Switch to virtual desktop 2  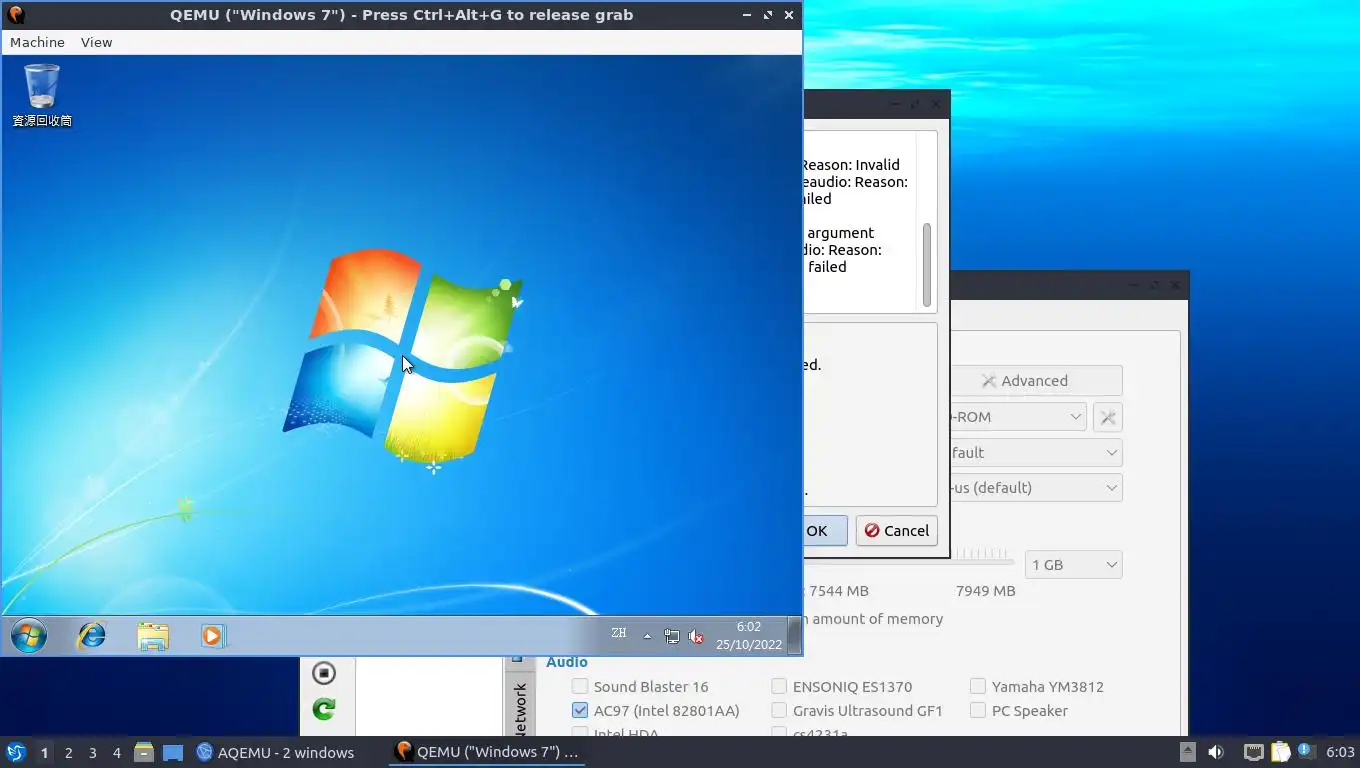(68, 752)
